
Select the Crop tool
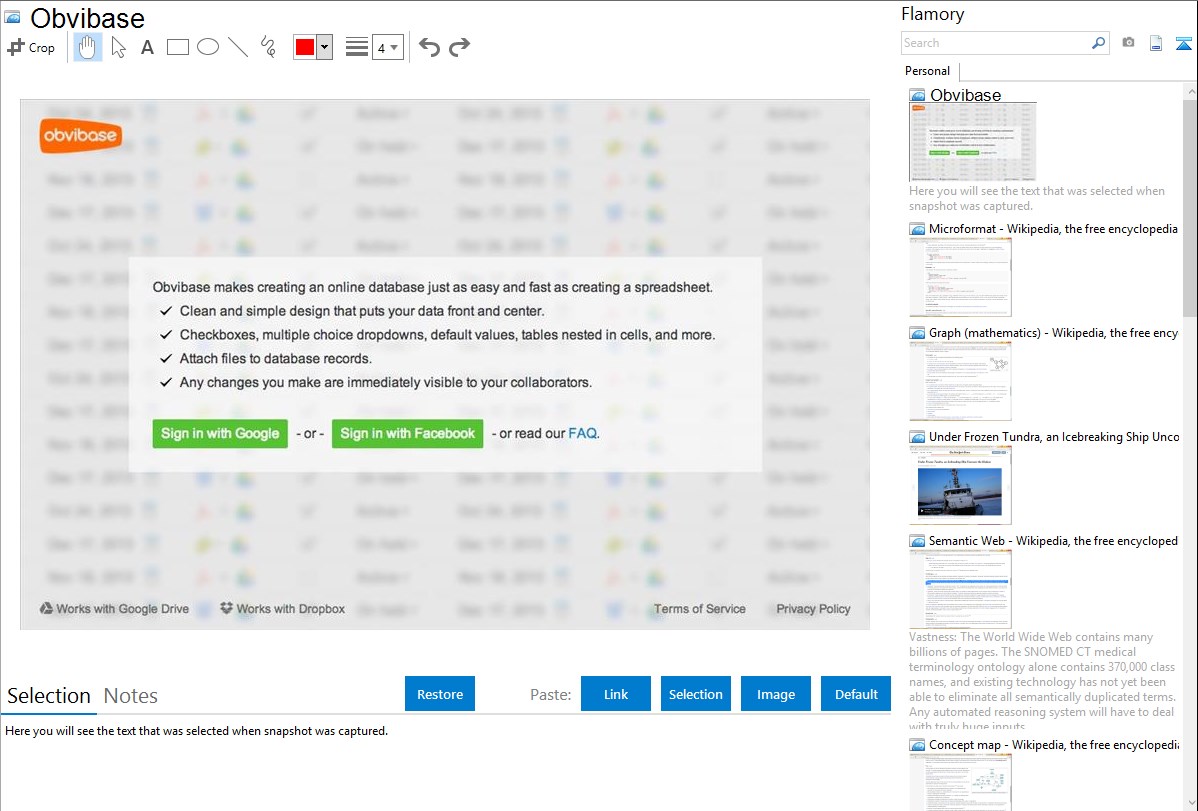31,47
